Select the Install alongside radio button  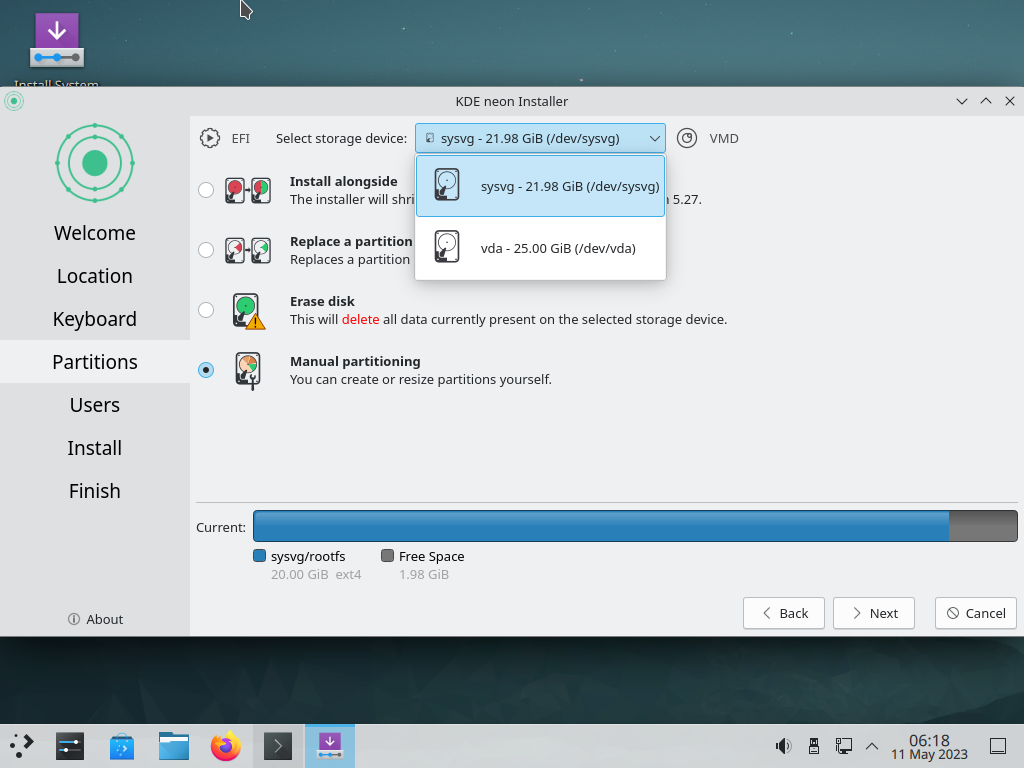(206, 190)
